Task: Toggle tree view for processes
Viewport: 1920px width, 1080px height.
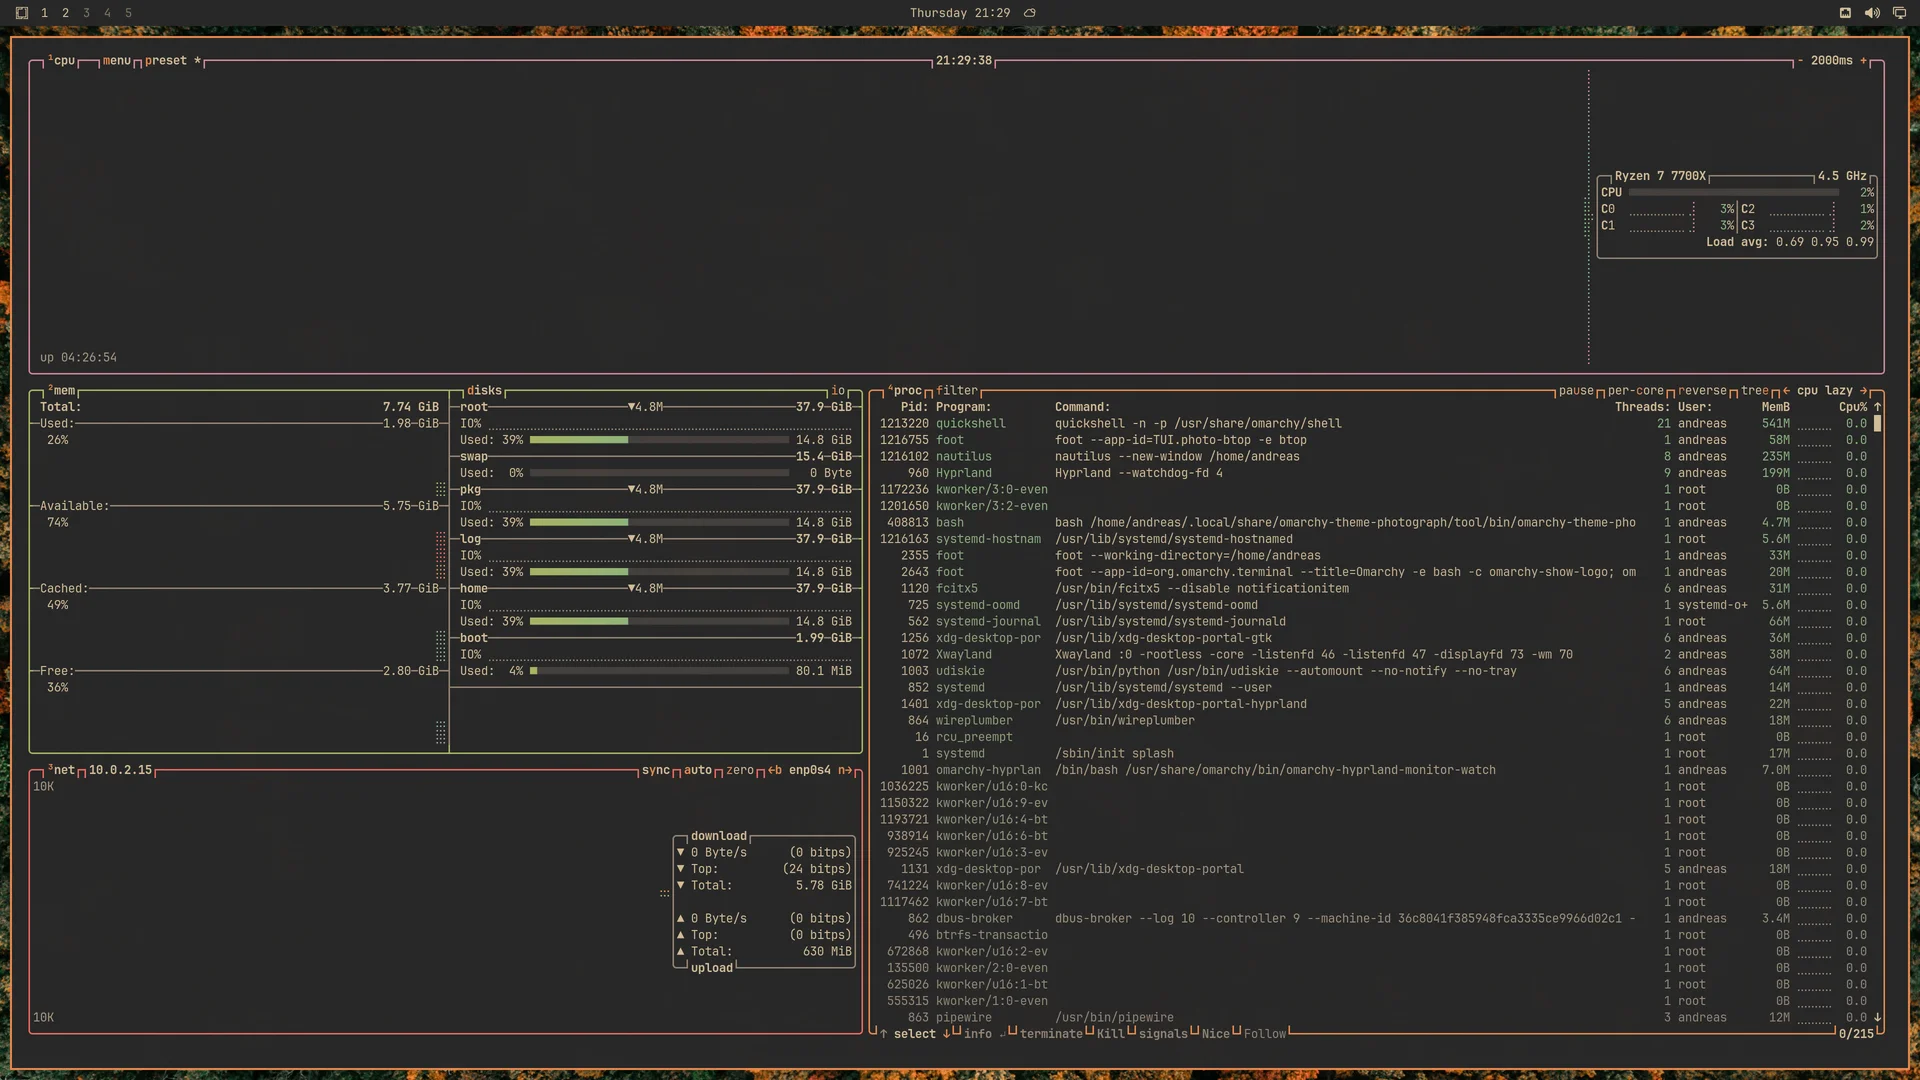Action: coord(1755,391)
